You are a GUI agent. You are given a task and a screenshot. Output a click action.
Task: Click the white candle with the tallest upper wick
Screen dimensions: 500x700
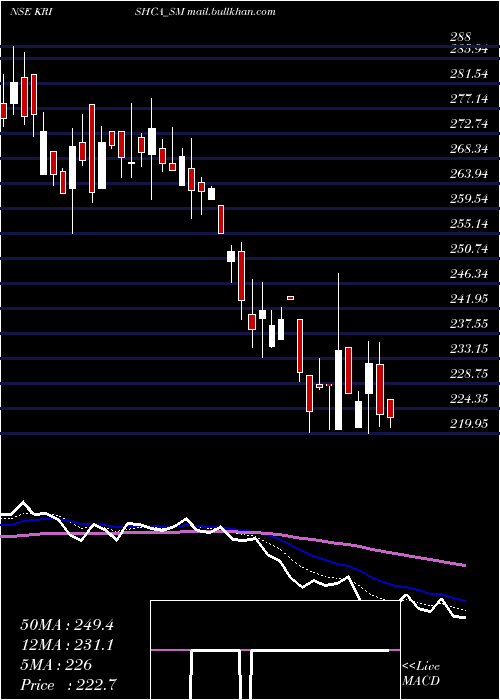(338, 389)
